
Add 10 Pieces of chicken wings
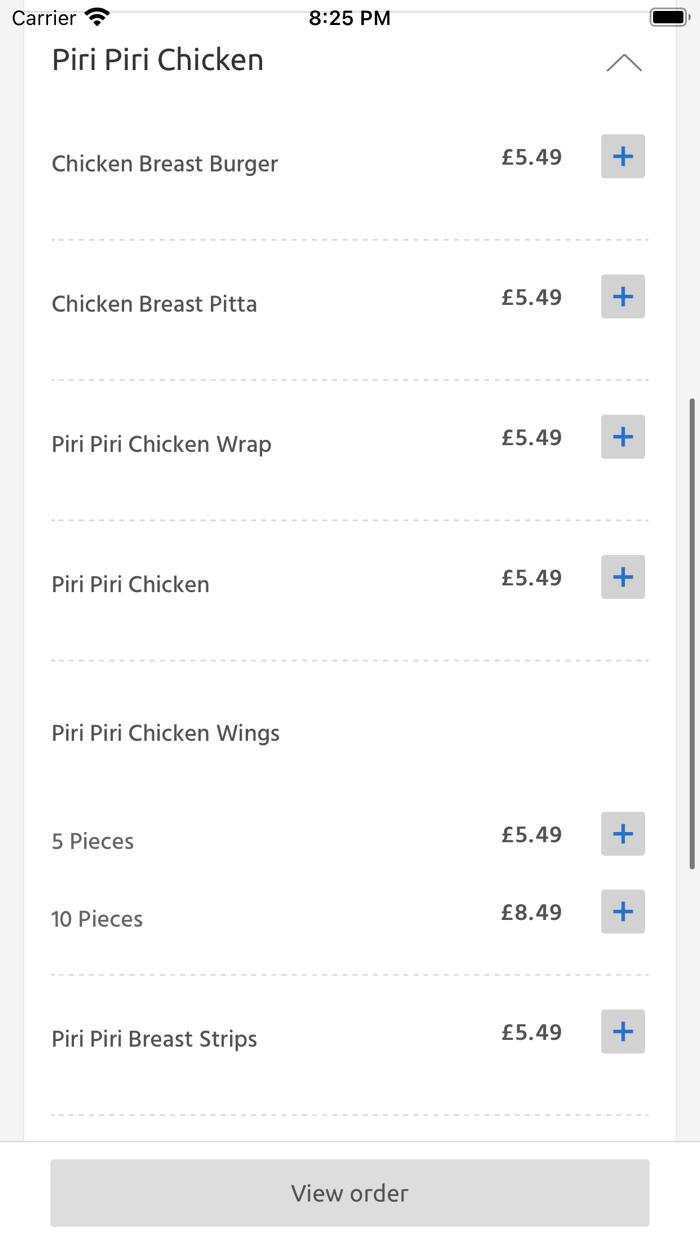pyautogui.click(x=622, y=911)
